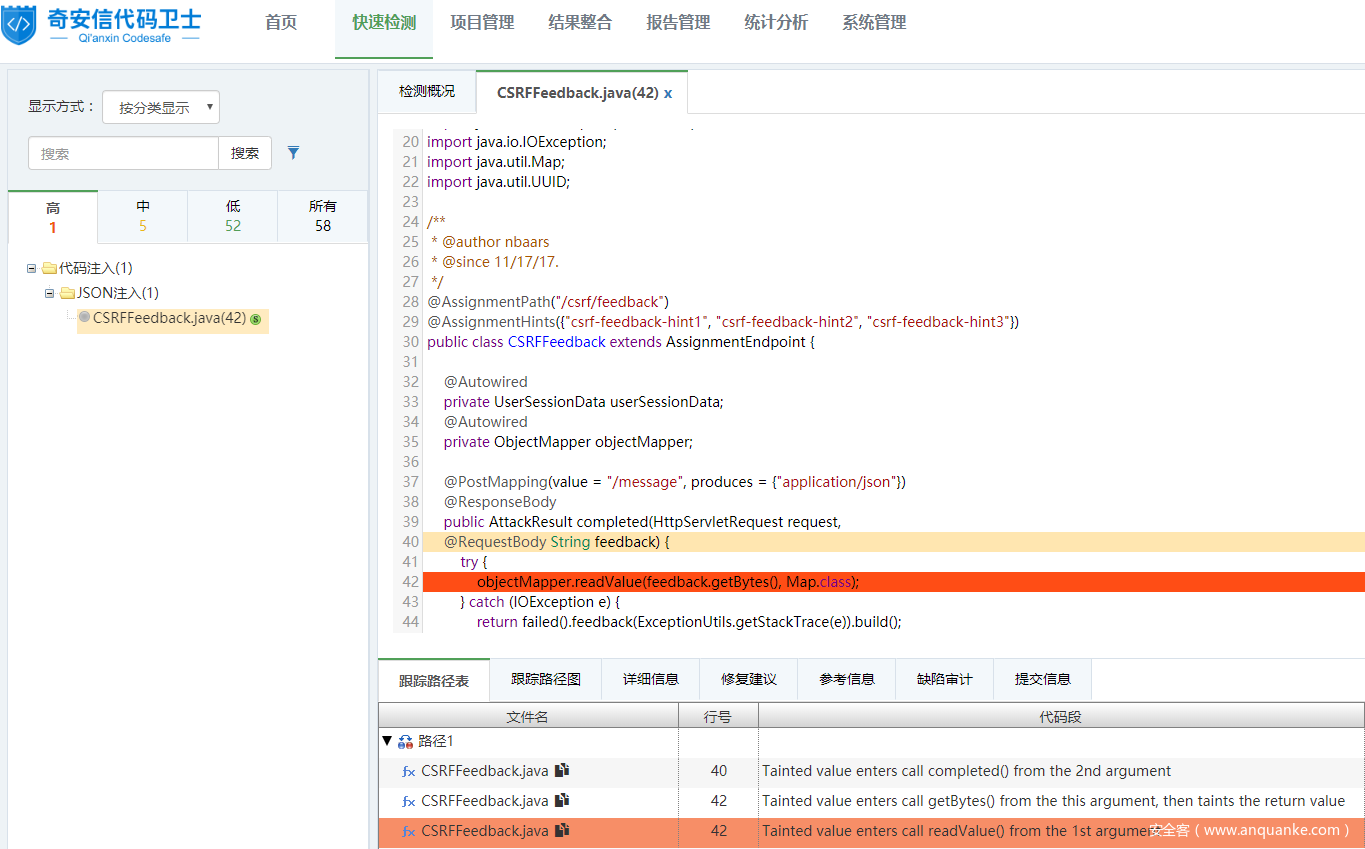This screenshot has height=849, width=1365.
Task: Click grey status circle before CSRFFeedback.java(42)
Action: (x=84, y=318)
